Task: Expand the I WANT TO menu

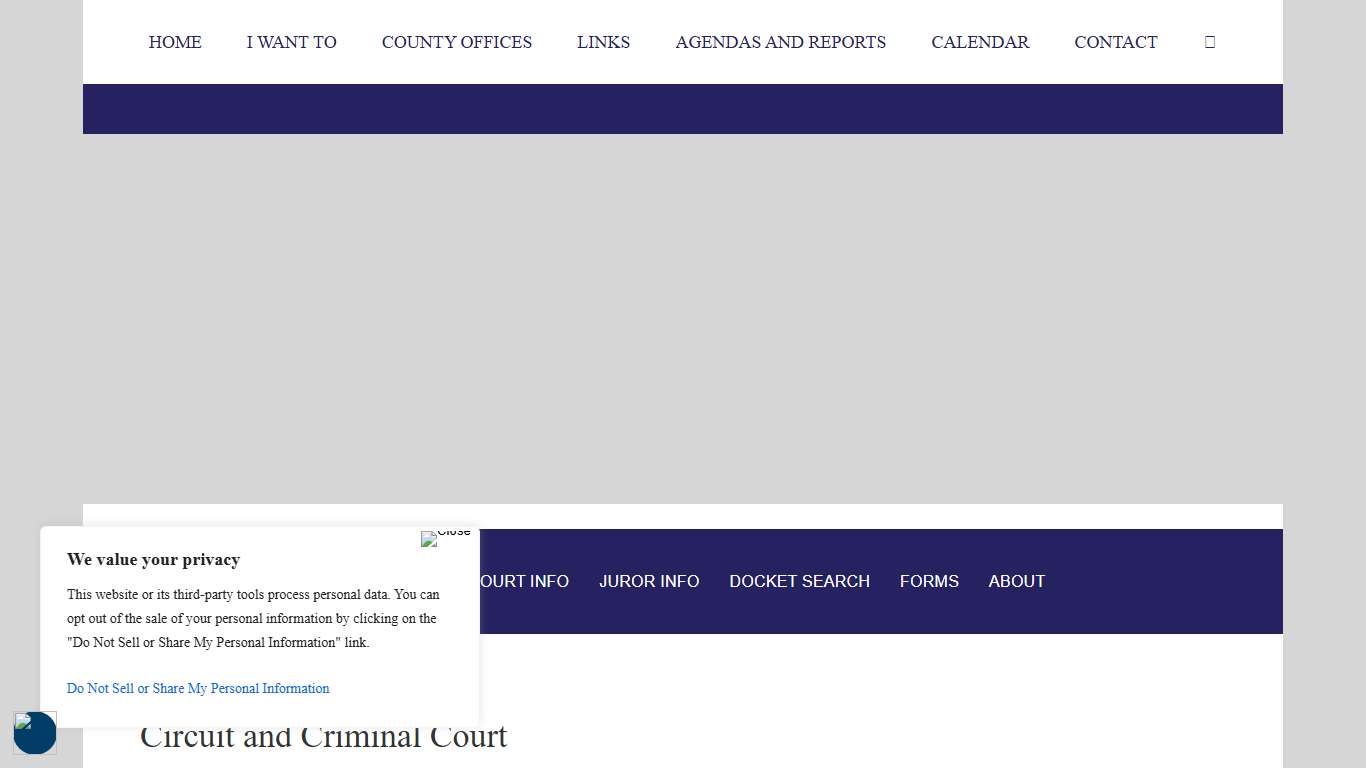Action: pos(291,42)
